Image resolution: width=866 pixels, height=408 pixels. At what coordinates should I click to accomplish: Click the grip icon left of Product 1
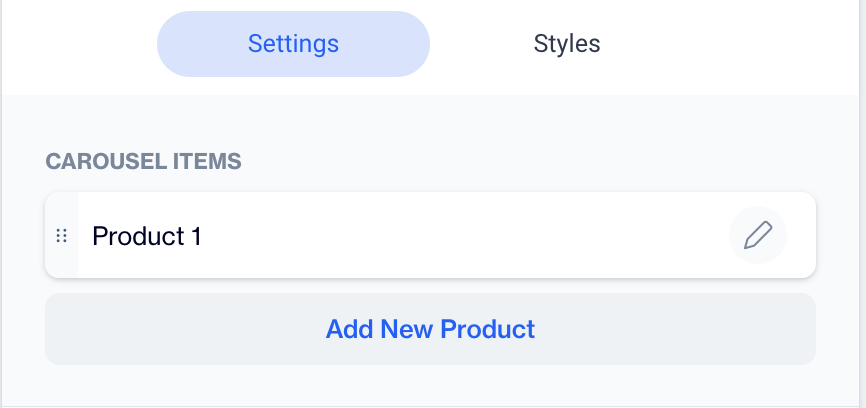[x=61, y=236]
